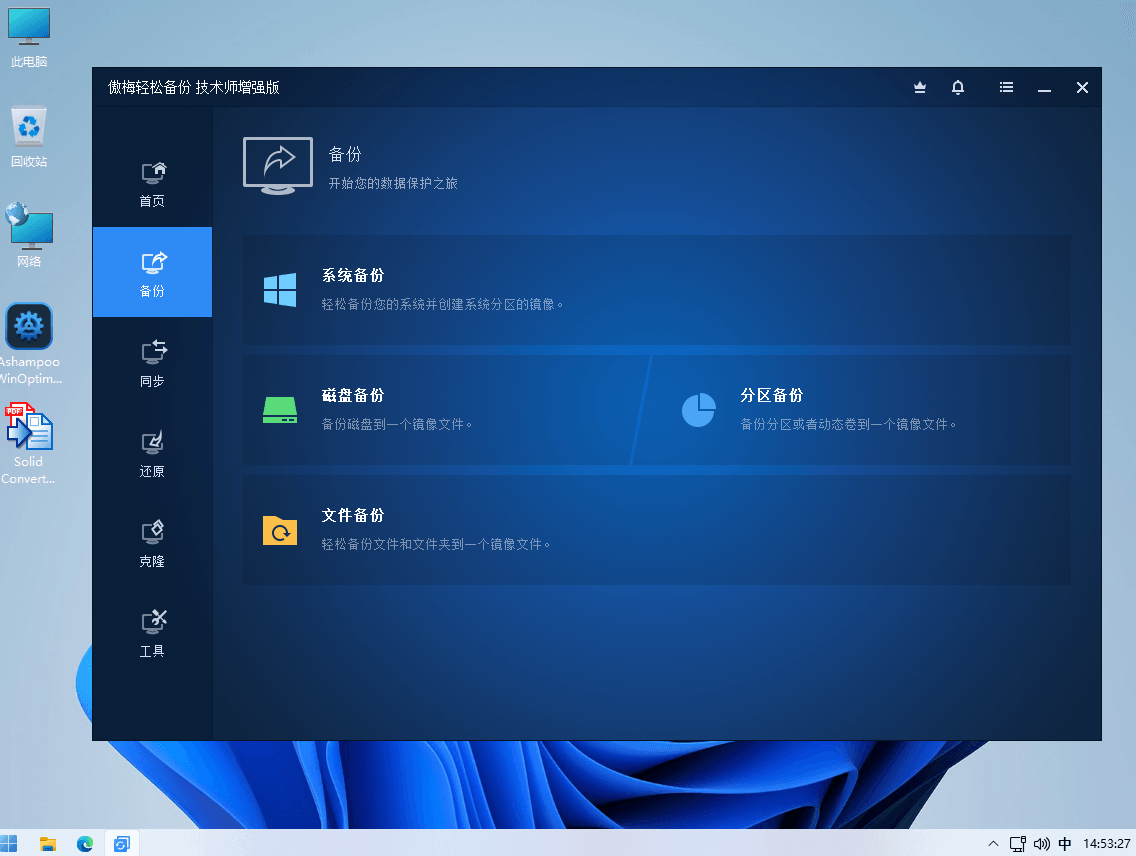Click the yellow folder file backup icon
This screenshot has width=1136, height=856.
click(280, 530)
